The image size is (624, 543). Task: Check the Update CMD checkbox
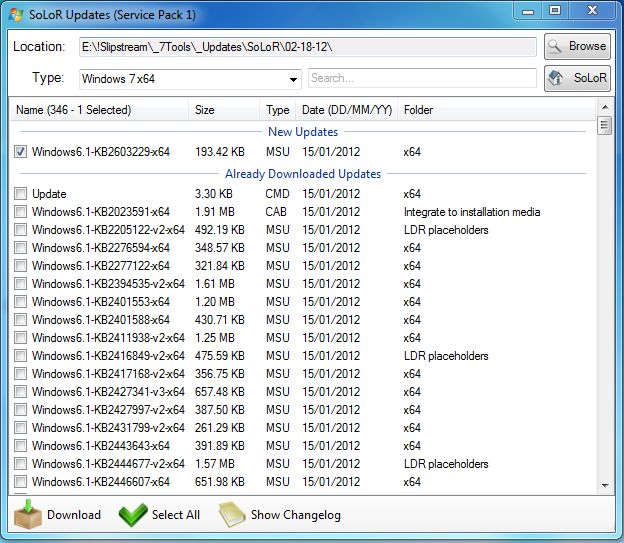20,194
